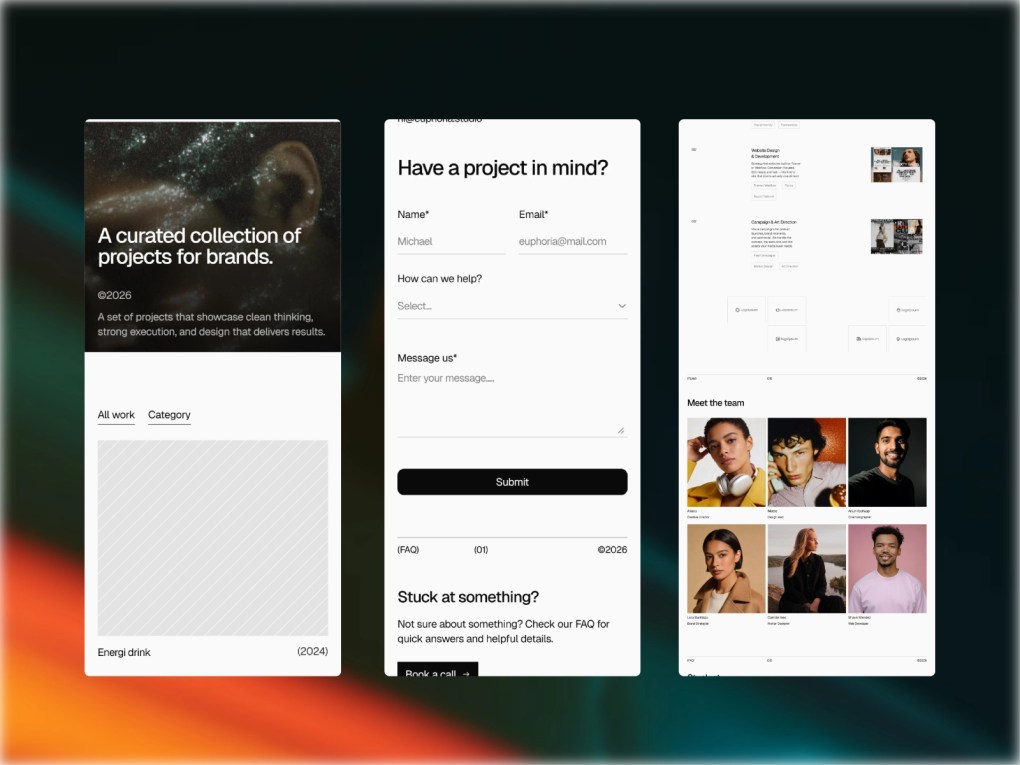1020x765 pixels.
Task: Open team photo of man holding phone
Action: click(807, 462)
